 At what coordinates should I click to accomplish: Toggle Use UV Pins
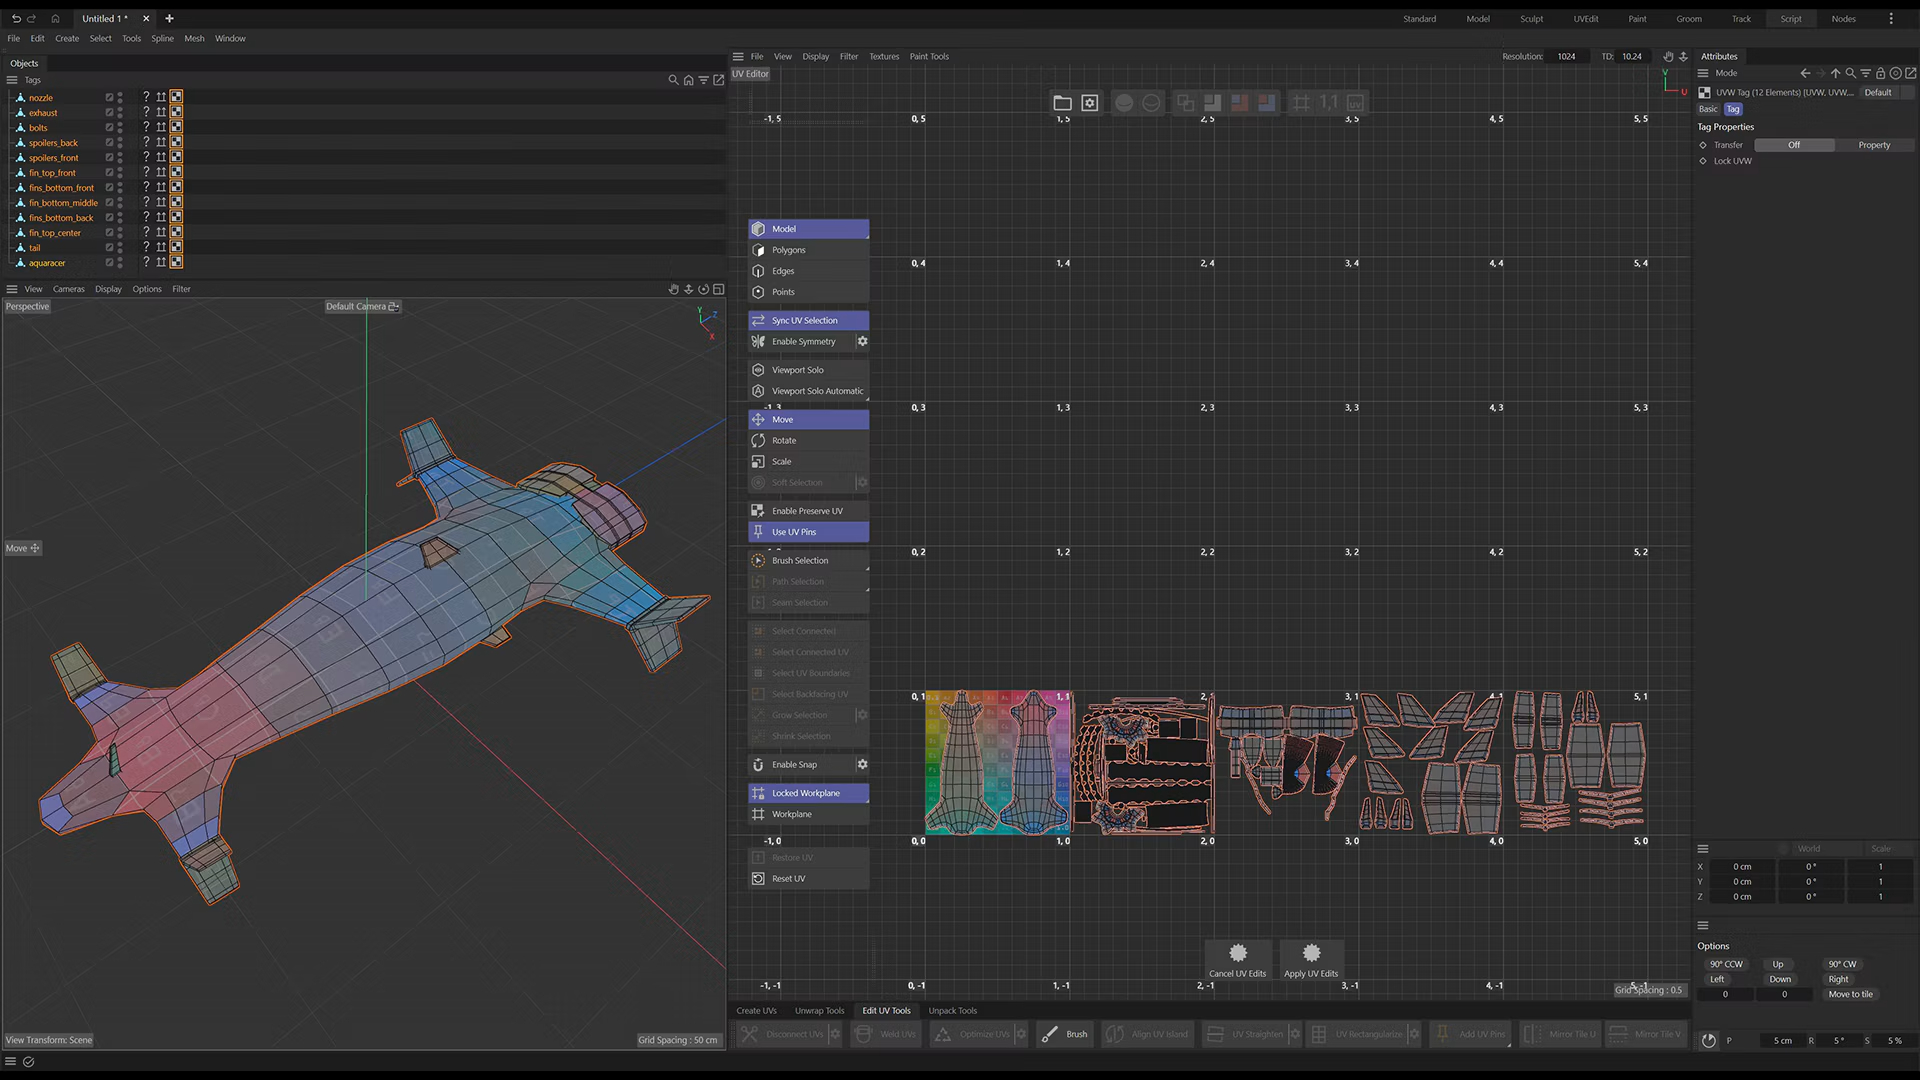click(x=808, y=532)
